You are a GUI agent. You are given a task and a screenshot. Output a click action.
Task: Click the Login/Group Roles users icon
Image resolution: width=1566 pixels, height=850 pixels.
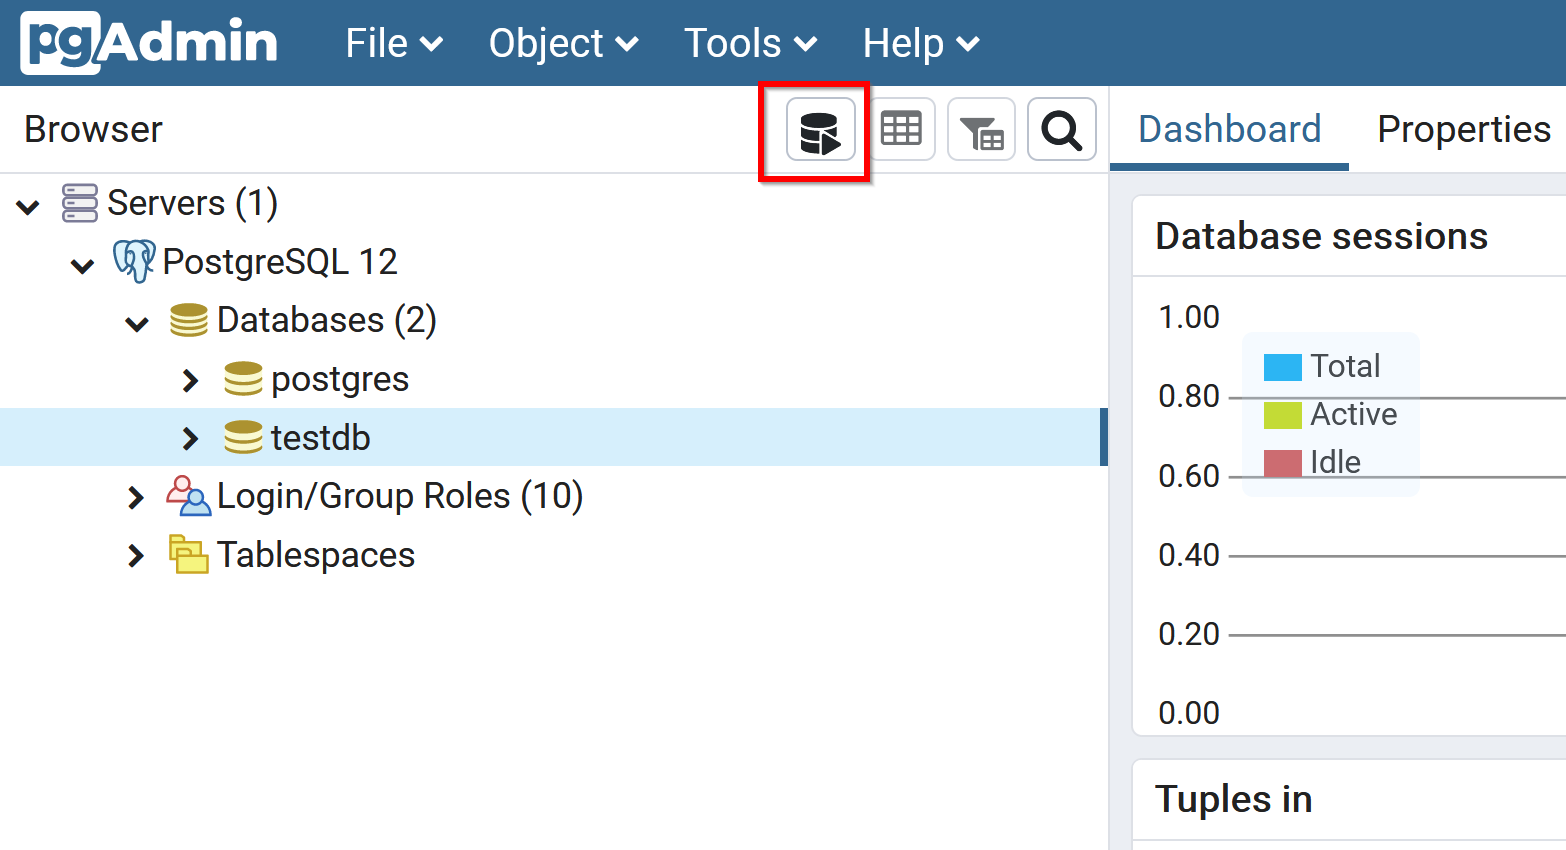(x=188, y=496)
